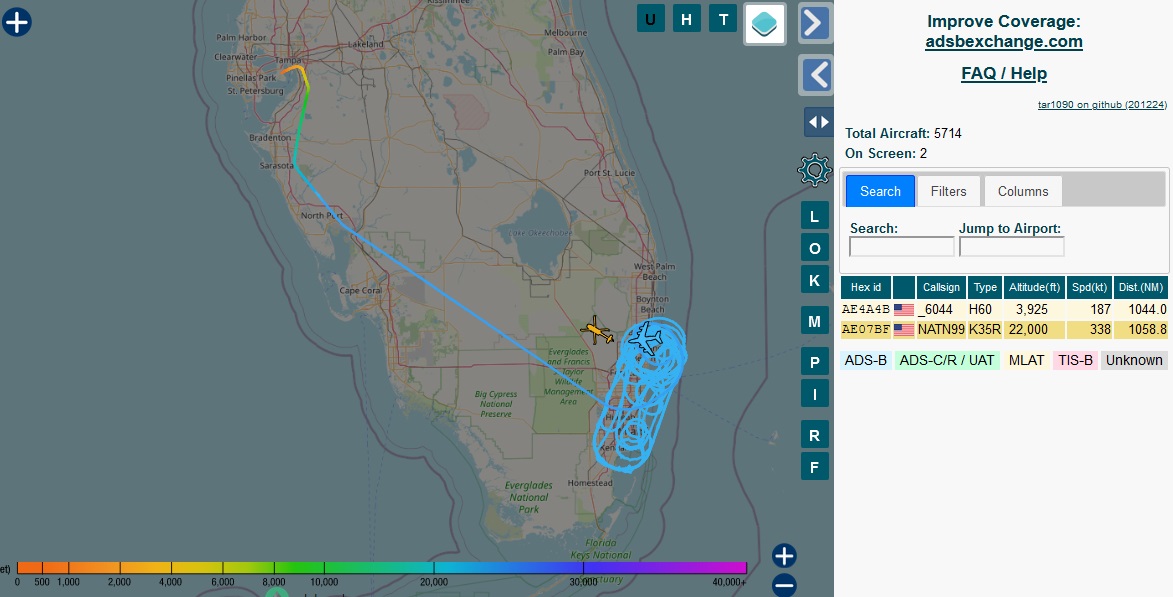Open the adsbexchange.com link
1173x597 pixels.
point(1003,41)
